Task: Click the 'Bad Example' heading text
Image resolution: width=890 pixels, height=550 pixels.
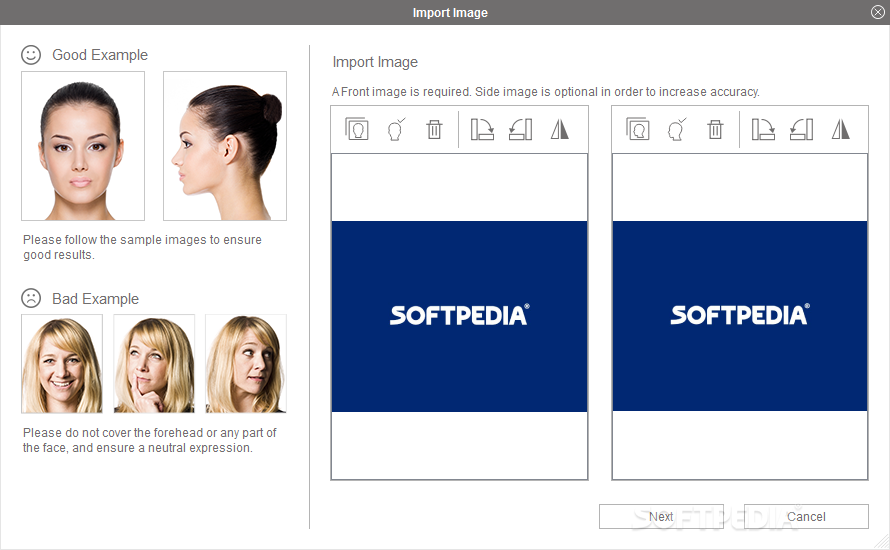Action: [95, 299]
